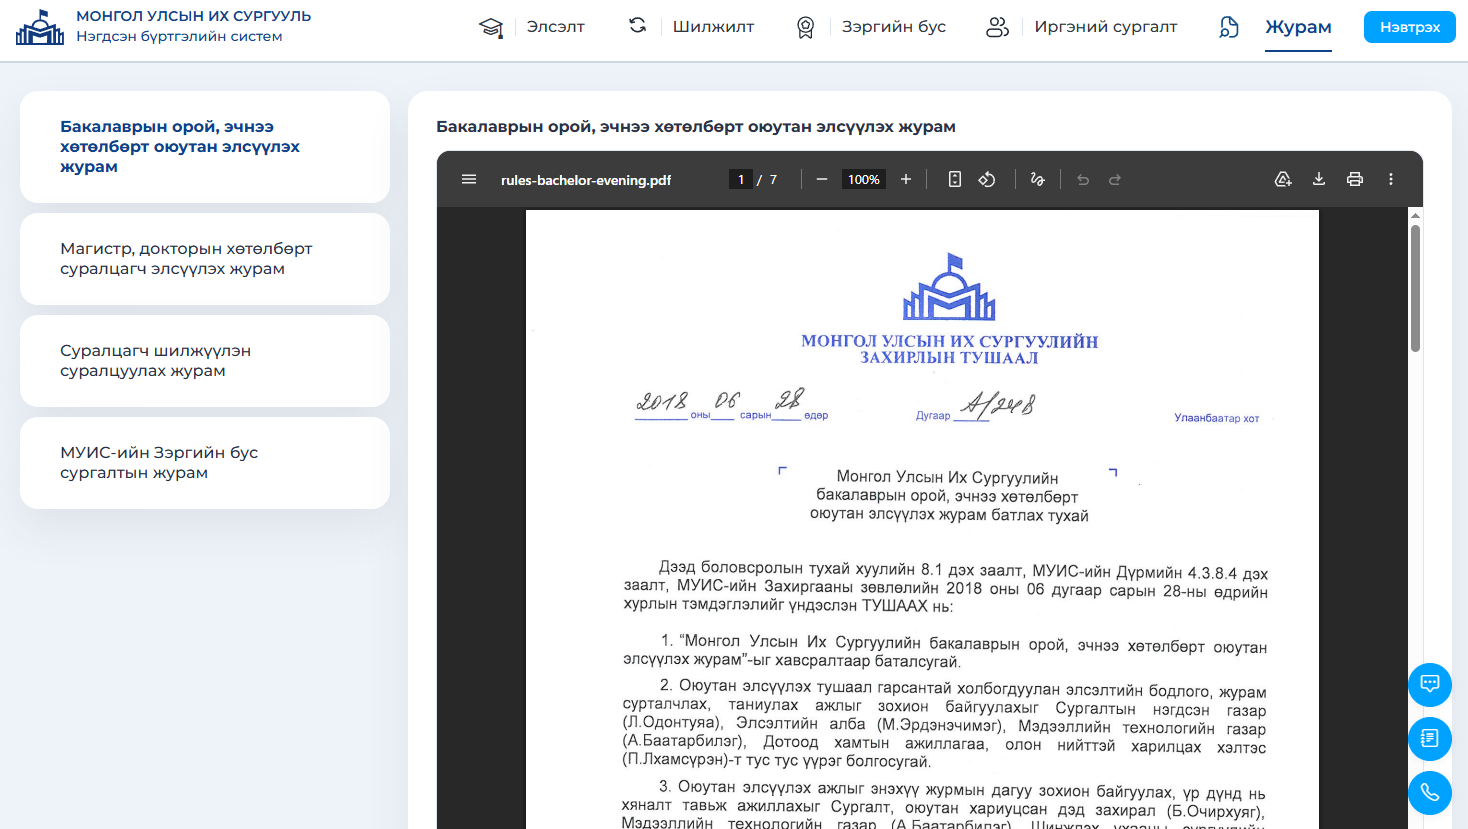The height and width of the screenshot is (829, 1468).
Task: Rotate the PDF document counterclockwise
Action: (x=987, y=180)
